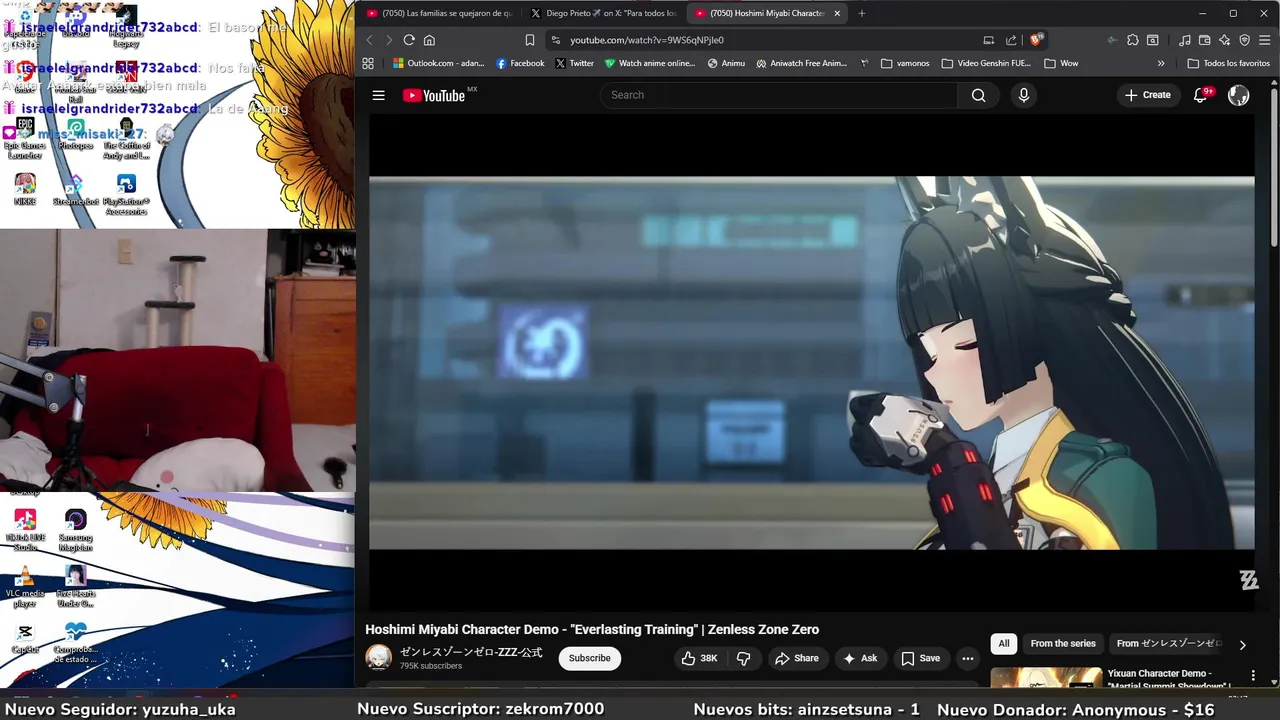Image resolution: width=1280 pixels, height=720 pixels.
Task: Expand hidden bookmarks with the chevron
Action: click(1161, 63)
